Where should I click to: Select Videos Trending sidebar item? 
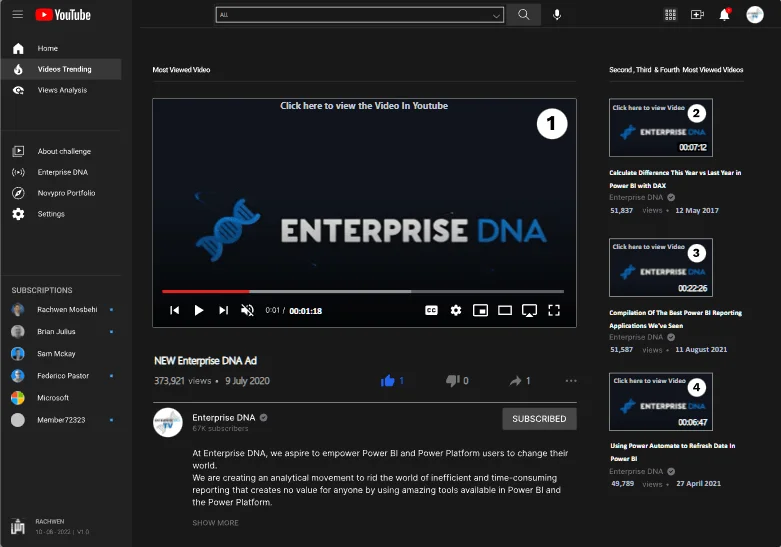click(x=61, y=69)
